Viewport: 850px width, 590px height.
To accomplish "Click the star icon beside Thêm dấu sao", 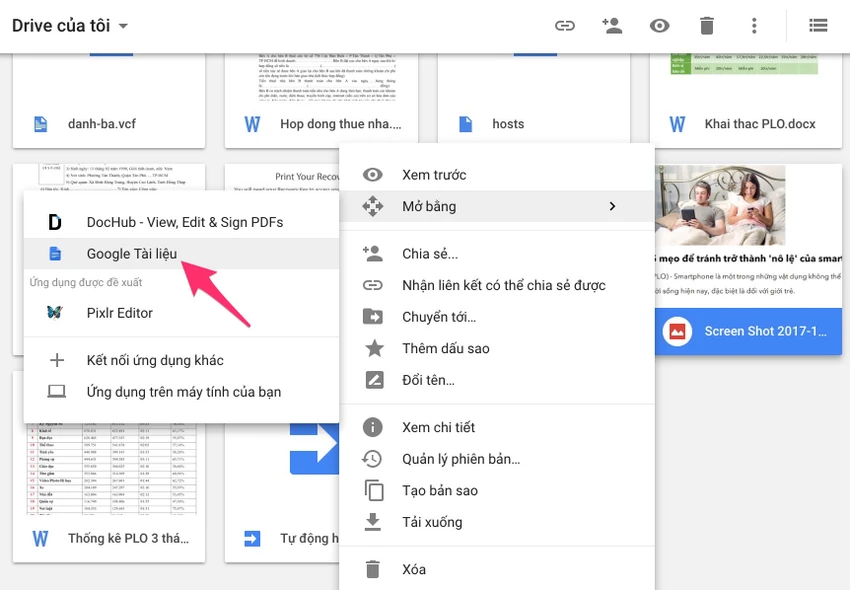I will click(374, 348).
